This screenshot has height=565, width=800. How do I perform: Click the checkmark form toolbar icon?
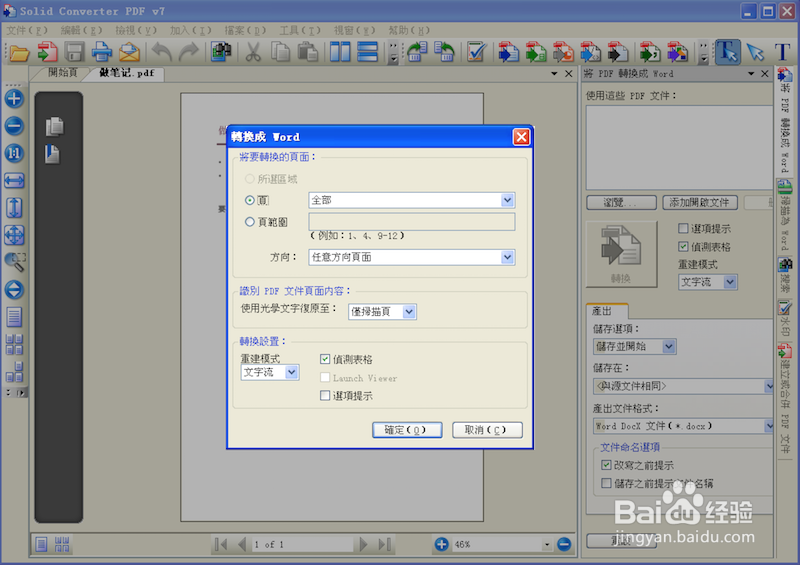point(476,52)
